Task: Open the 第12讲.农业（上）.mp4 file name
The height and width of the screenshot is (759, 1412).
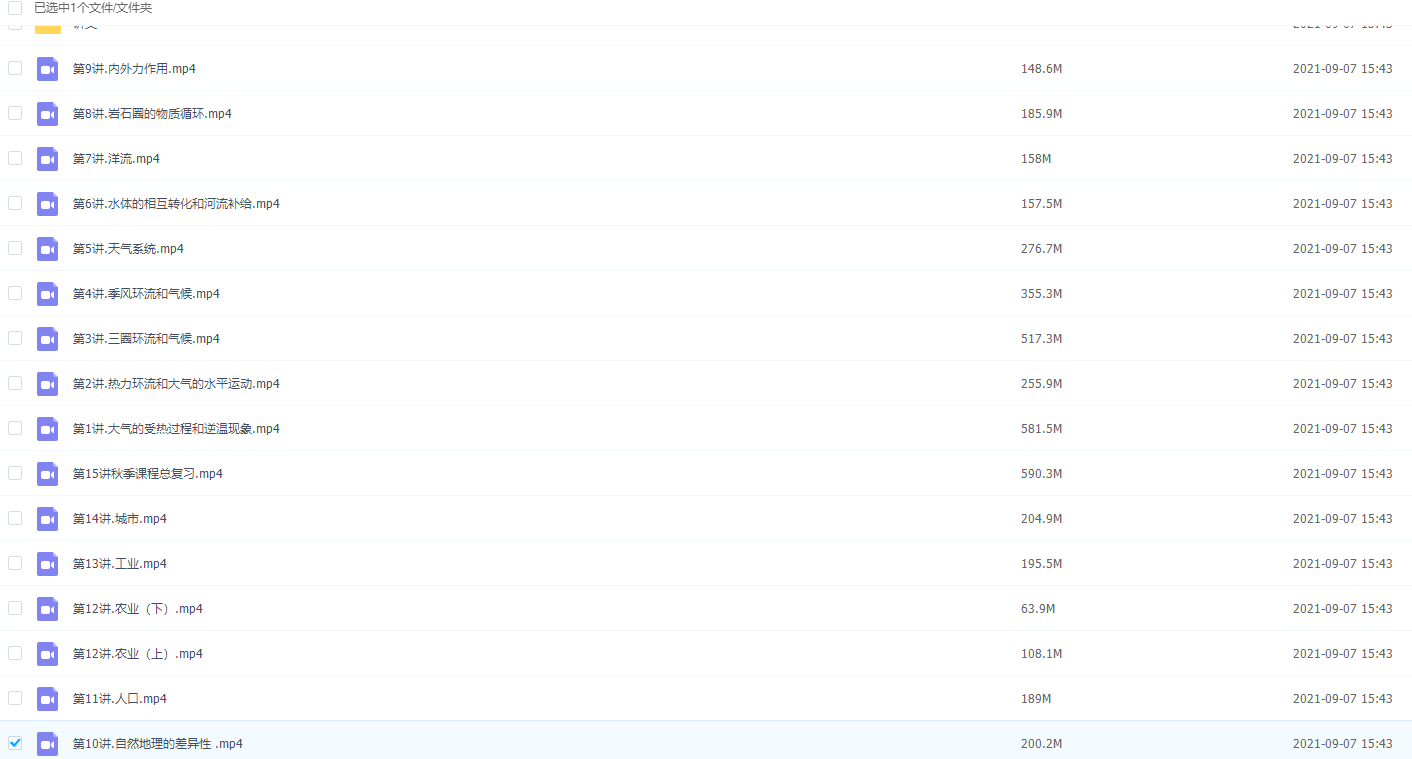Action: pos(138,654)
